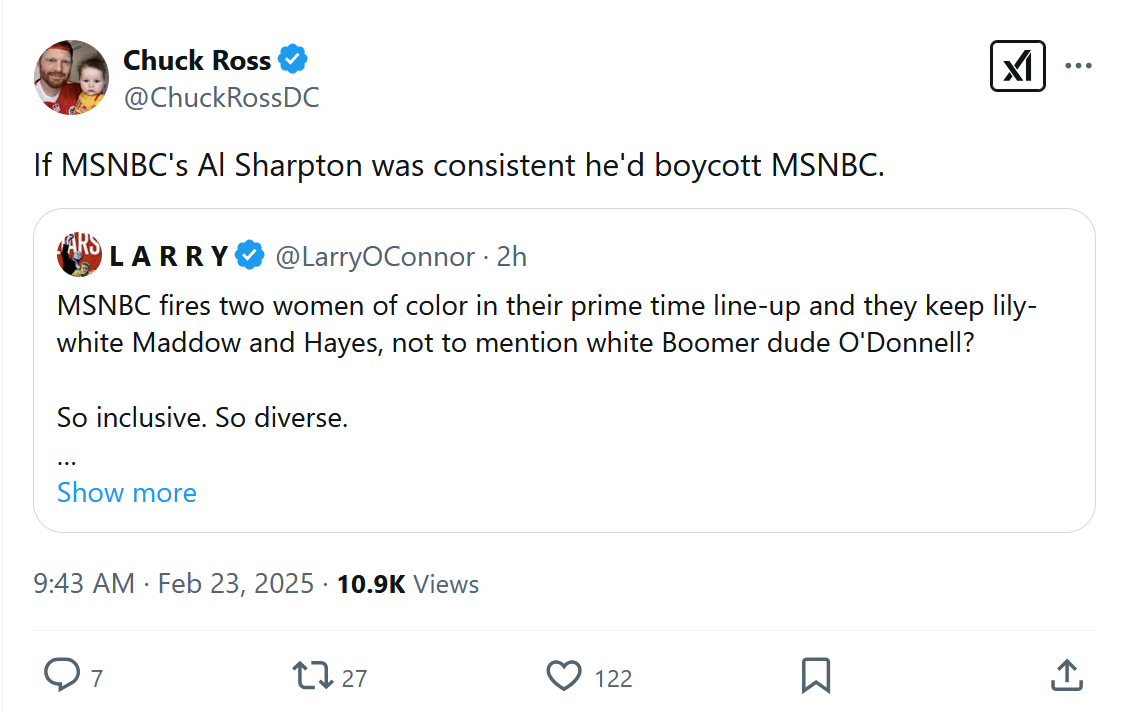
Task: Visit the @ChuckRossDC handle
Action: point(221,97)
